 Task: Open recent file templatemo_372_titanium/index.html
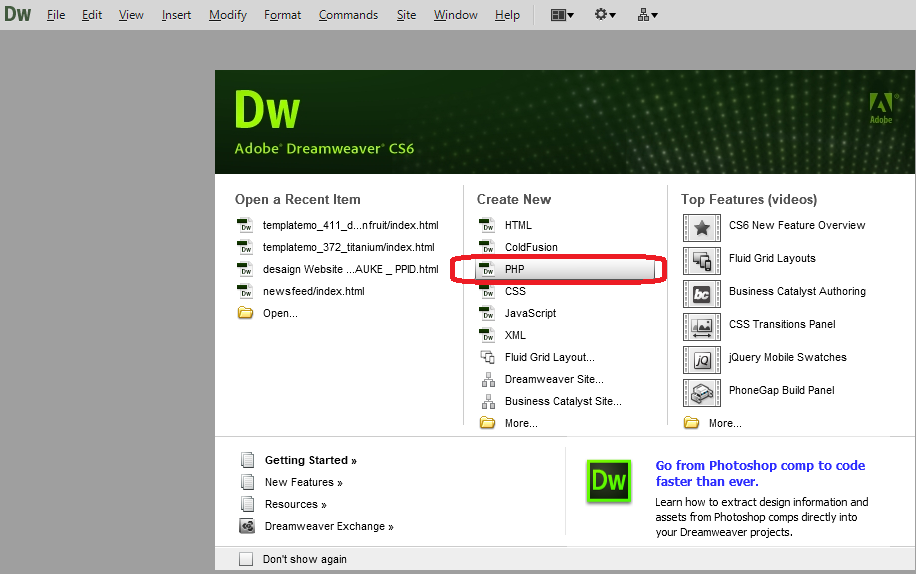349,247
